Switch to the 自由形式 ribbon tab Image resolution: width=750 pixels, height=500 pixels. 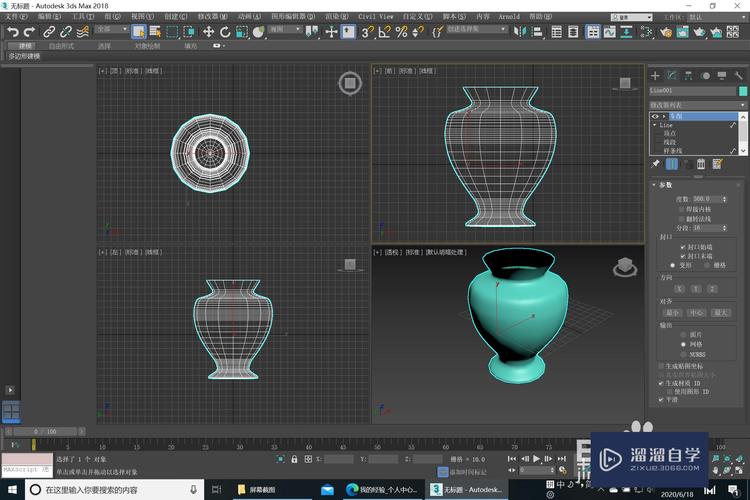click(x=61, y=46)
